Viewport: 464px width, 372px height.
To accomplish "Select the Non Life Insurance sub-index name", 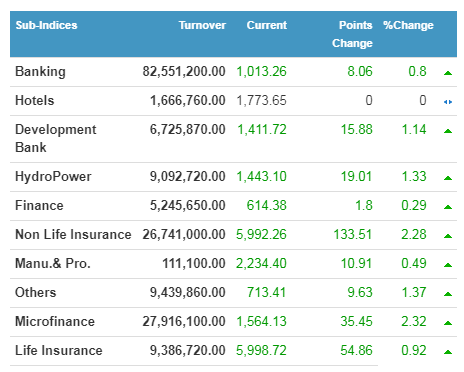I will pos(73,234).
